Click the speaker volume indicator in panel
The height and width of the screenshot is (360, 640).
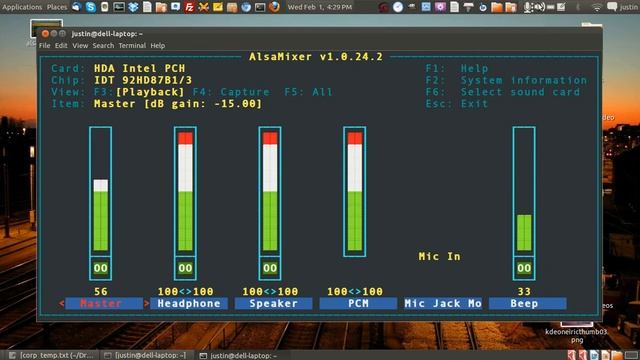(x=539, y=7)
